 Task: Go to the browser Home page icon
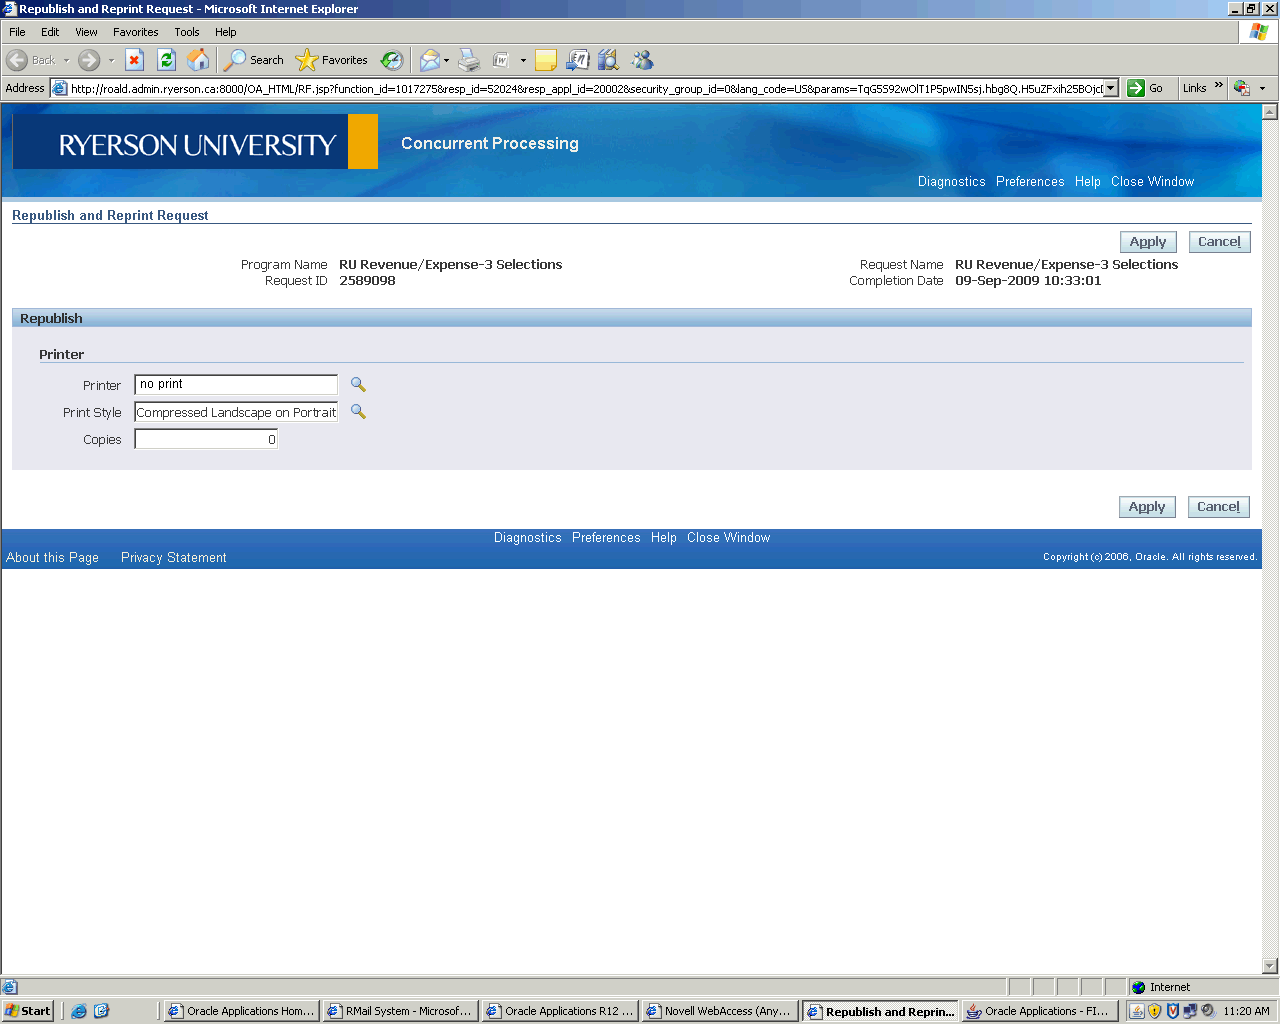[x=199, y=60]
